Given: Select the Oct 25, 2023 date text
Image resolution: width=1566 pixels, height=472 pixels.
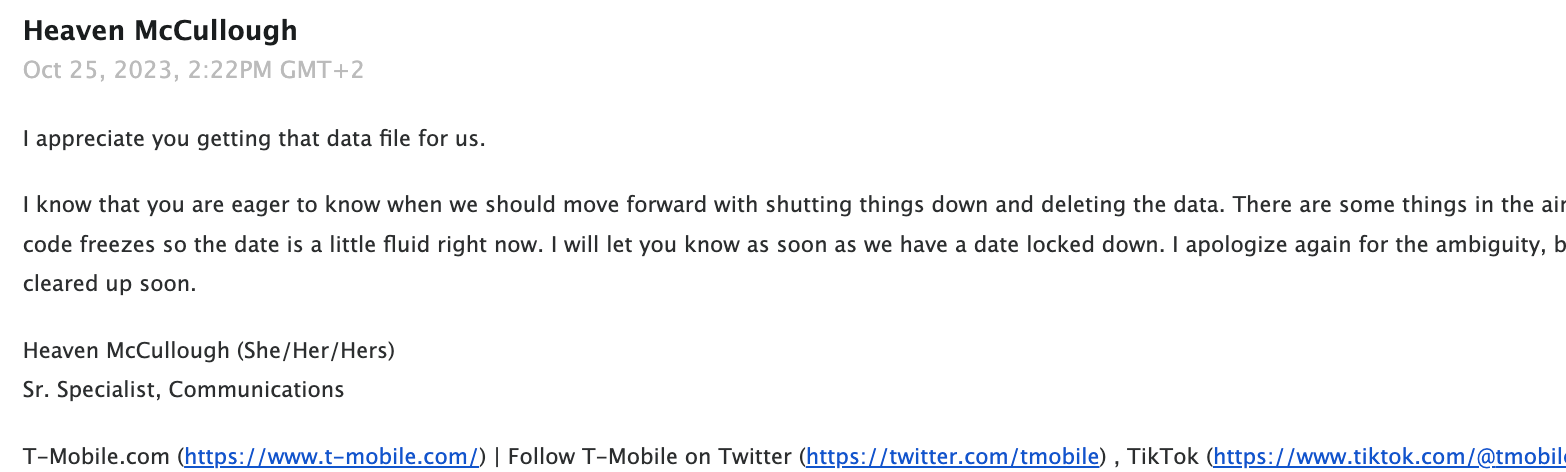Looking at the screenshot, I should tap(100, 71).
